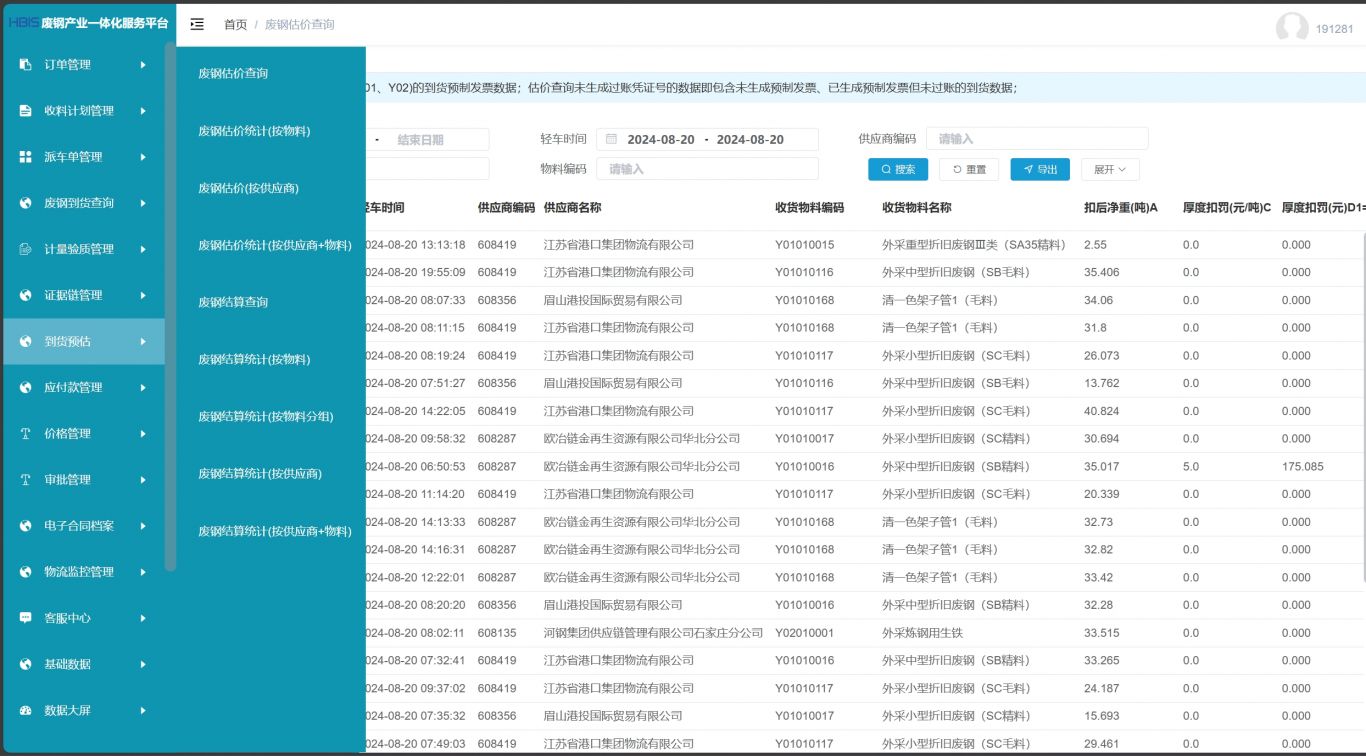Image resolution: width=1366 pixels, height=756 pixels.
Task: Click the Y02010001 material code cell
Action: click(804, 633)
